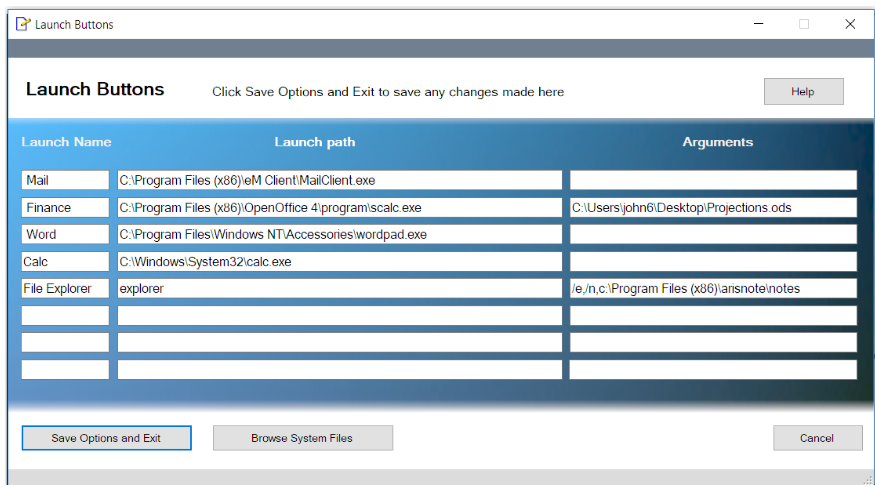Click the Arguments column header
This screenshot has width=875, height=487.
[718, 142]
